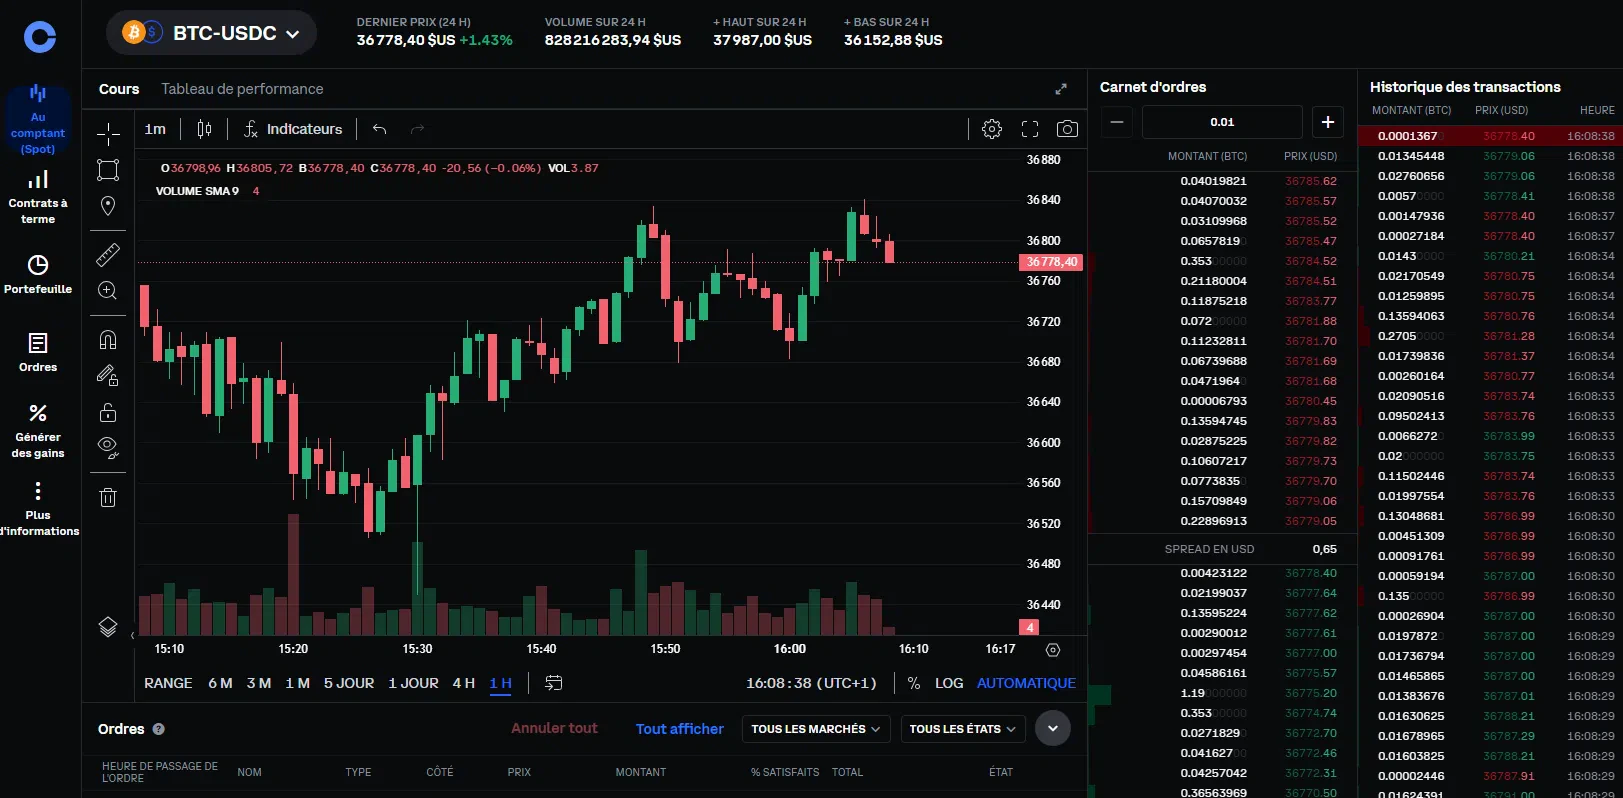Toggle percent scale on chart
Screen dimensions: 1623x798
[x=913, y=683]
